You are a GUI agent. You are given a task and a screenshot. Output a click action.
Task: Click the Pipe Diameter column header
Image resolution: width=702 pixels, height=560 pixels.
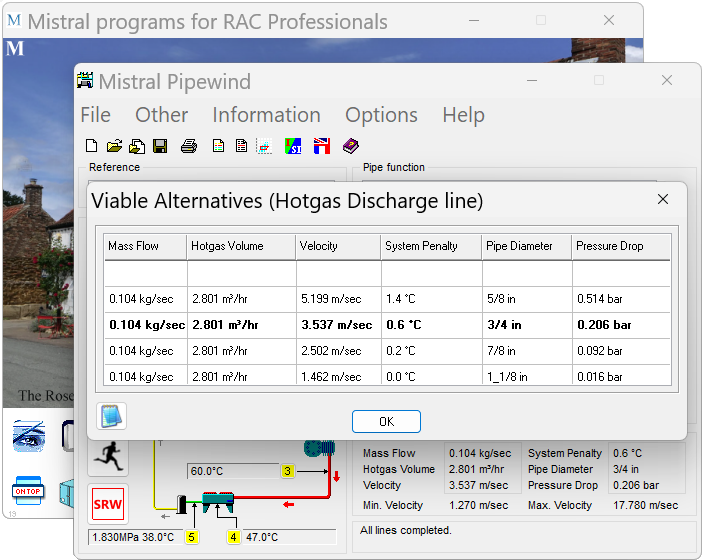click(x=527, y=246)
